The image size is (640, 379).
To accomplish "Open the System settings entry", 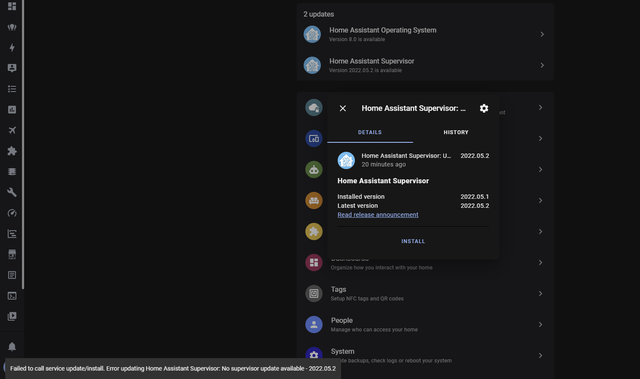I will point(425,356).
